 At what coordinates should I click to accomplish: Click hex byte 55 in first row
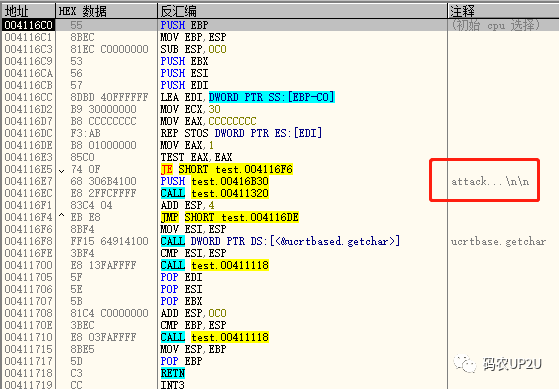click(76, 25)
